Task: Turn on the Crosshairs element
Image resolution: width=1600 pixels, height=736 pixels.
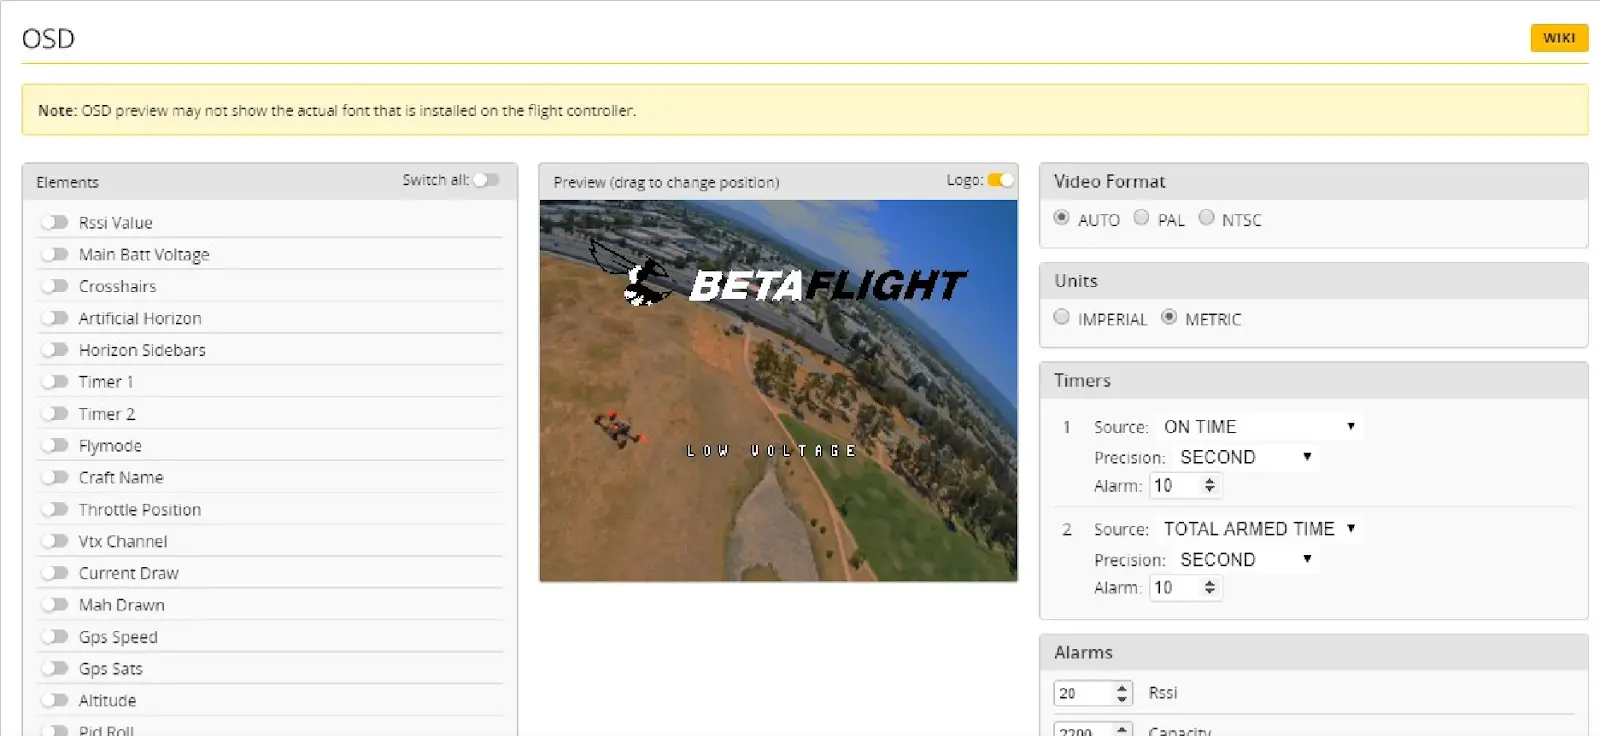Action: (54, 286)
